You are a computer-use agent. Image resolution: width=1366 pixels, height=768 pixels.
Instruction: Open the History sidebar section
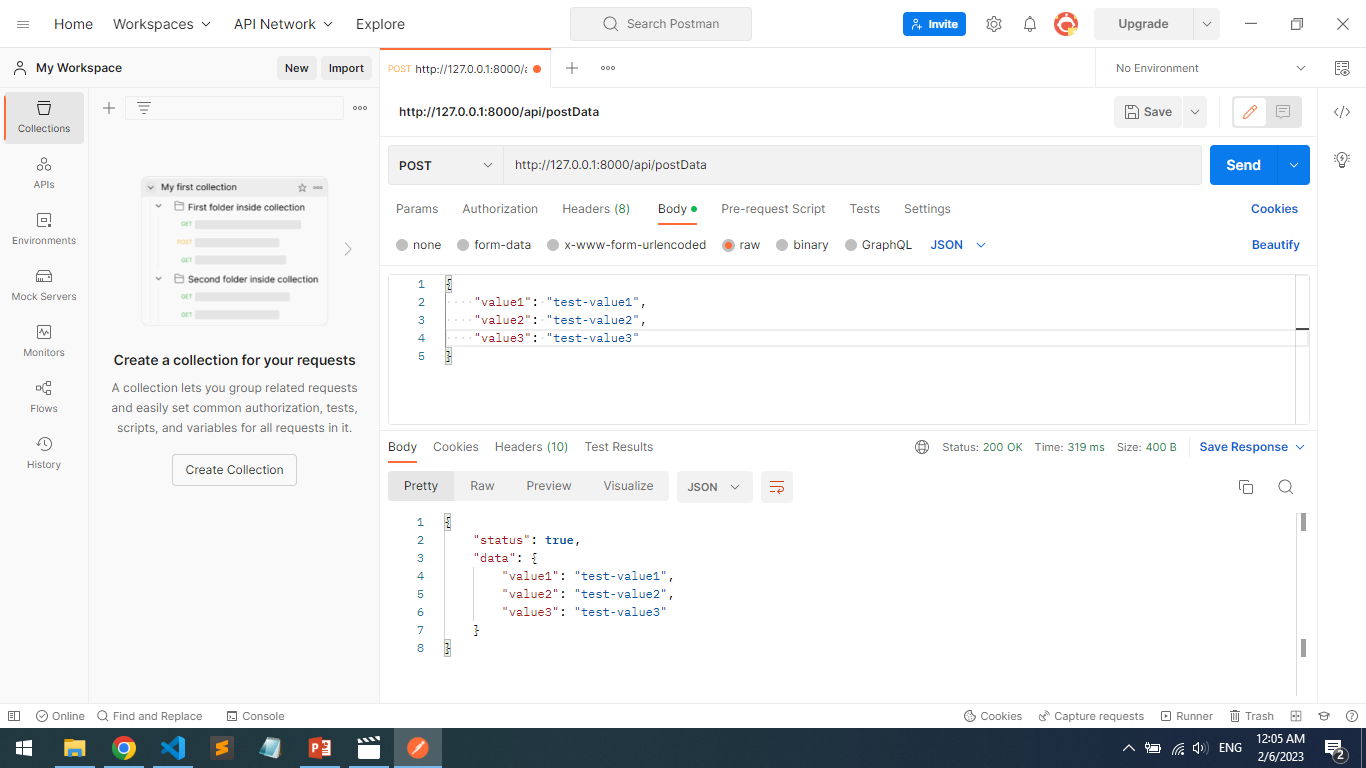coord(44,453)
